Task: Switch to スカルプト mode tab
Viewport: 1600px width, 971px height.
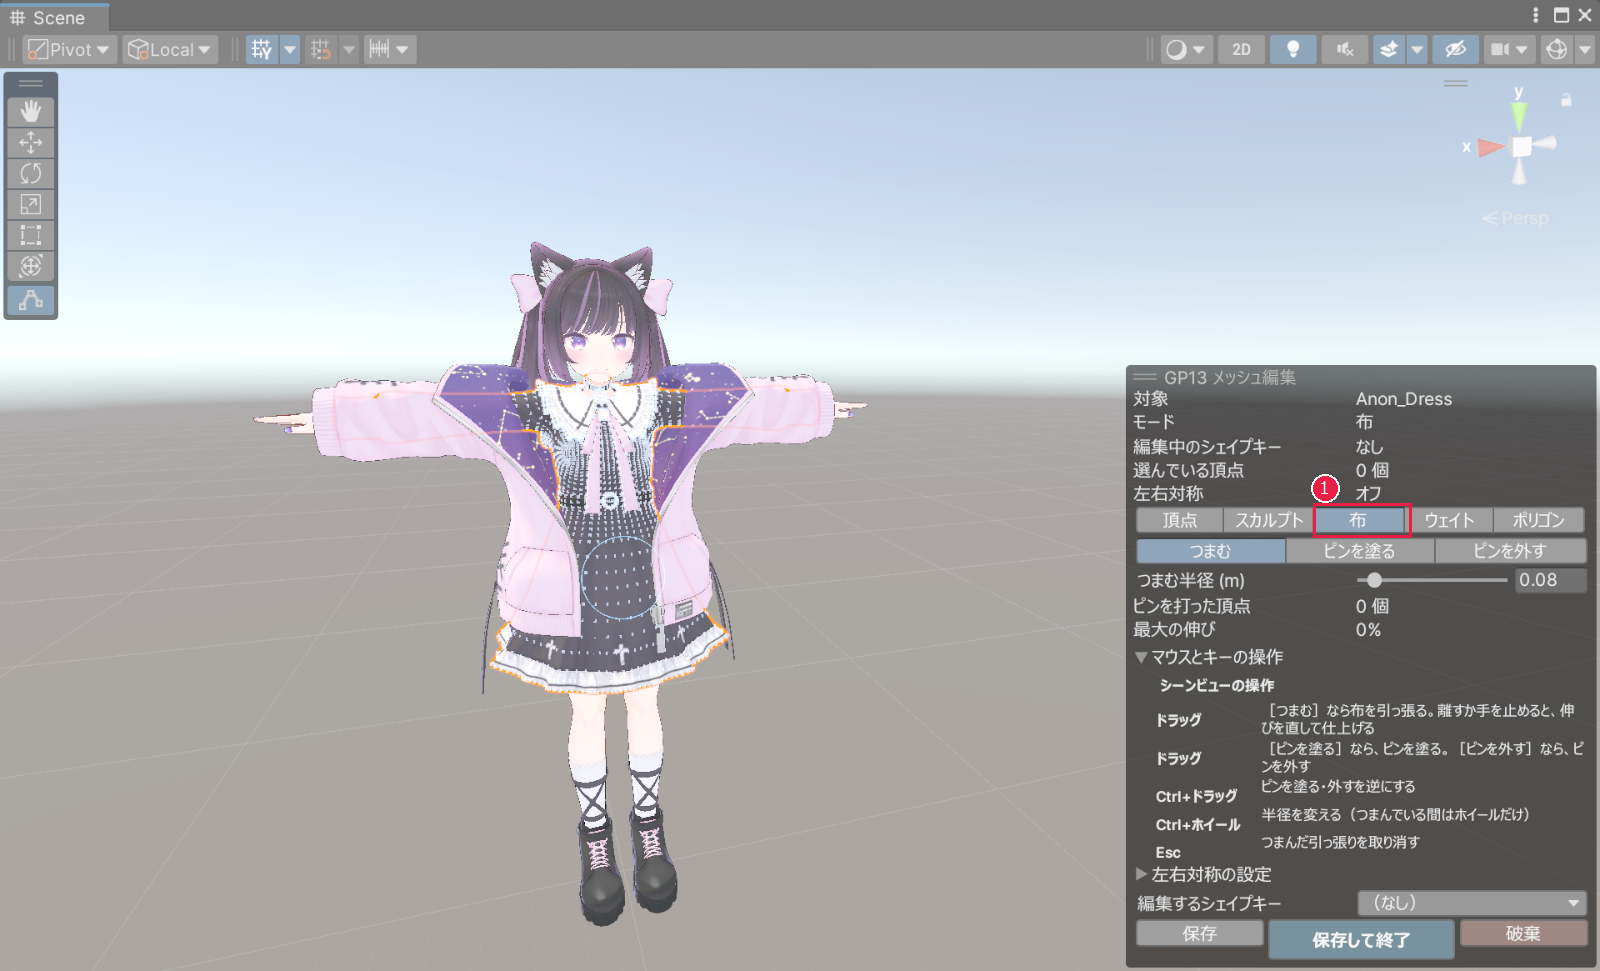Action: (1269, 520)
